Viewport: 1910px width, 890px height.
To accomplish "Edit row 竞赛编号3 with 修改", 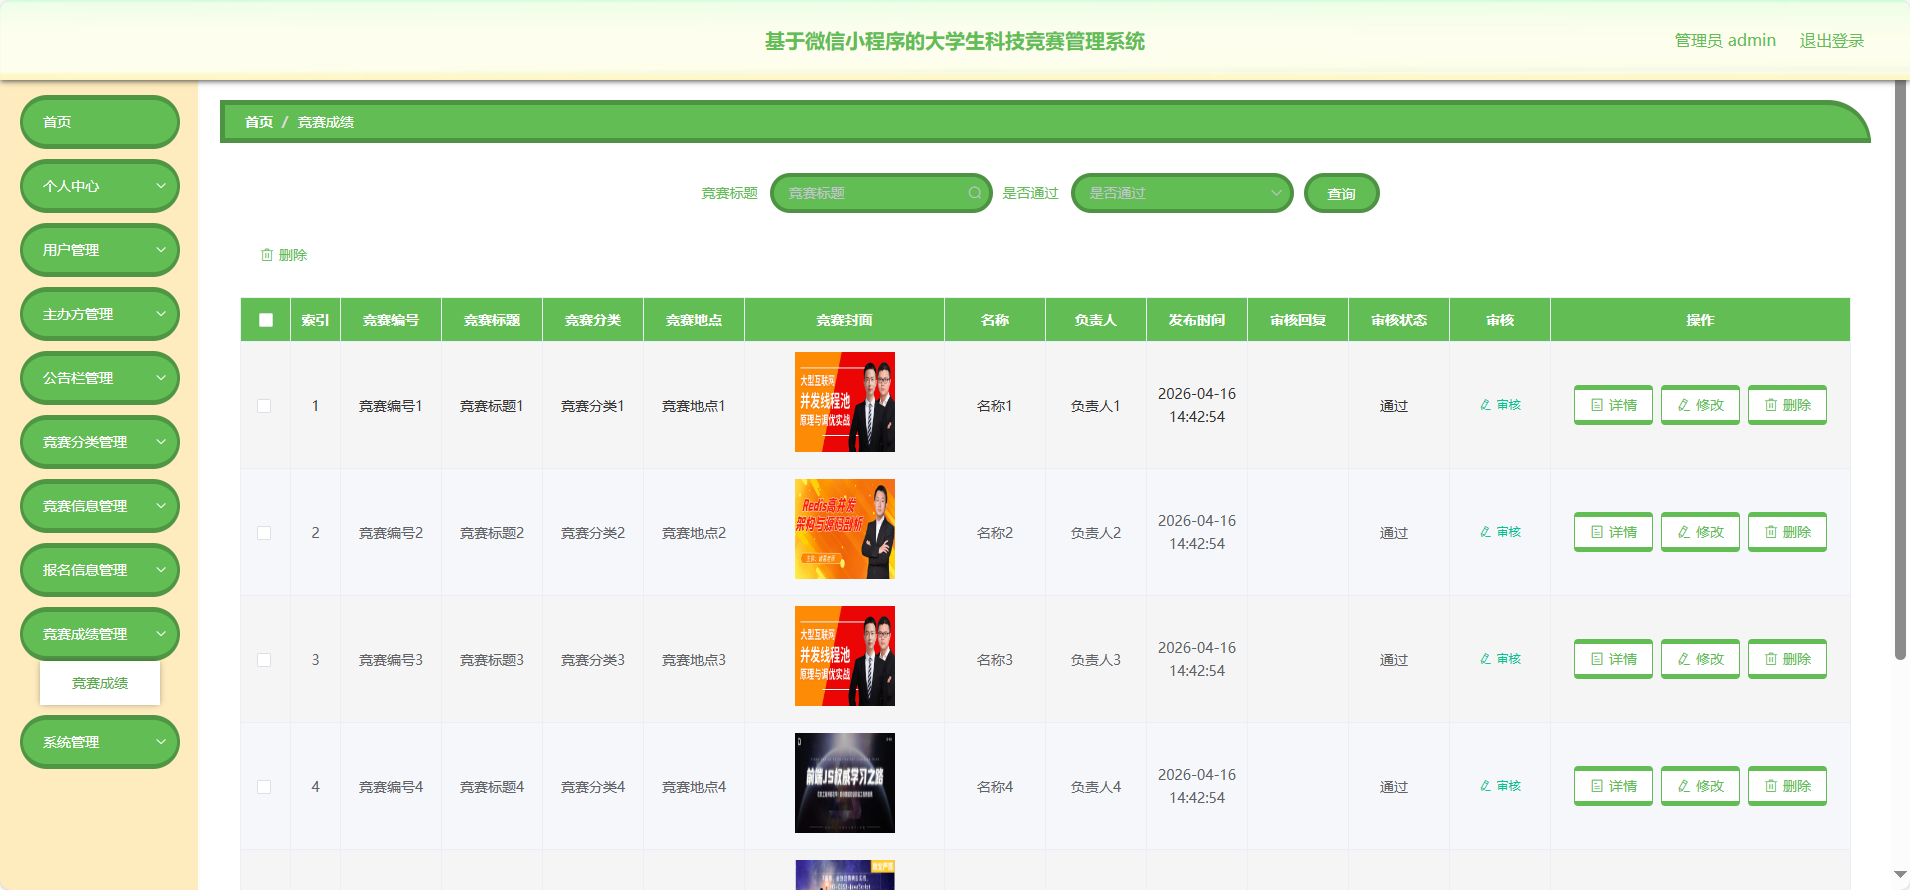I will pyautogui.click(x=1700, y=659).
